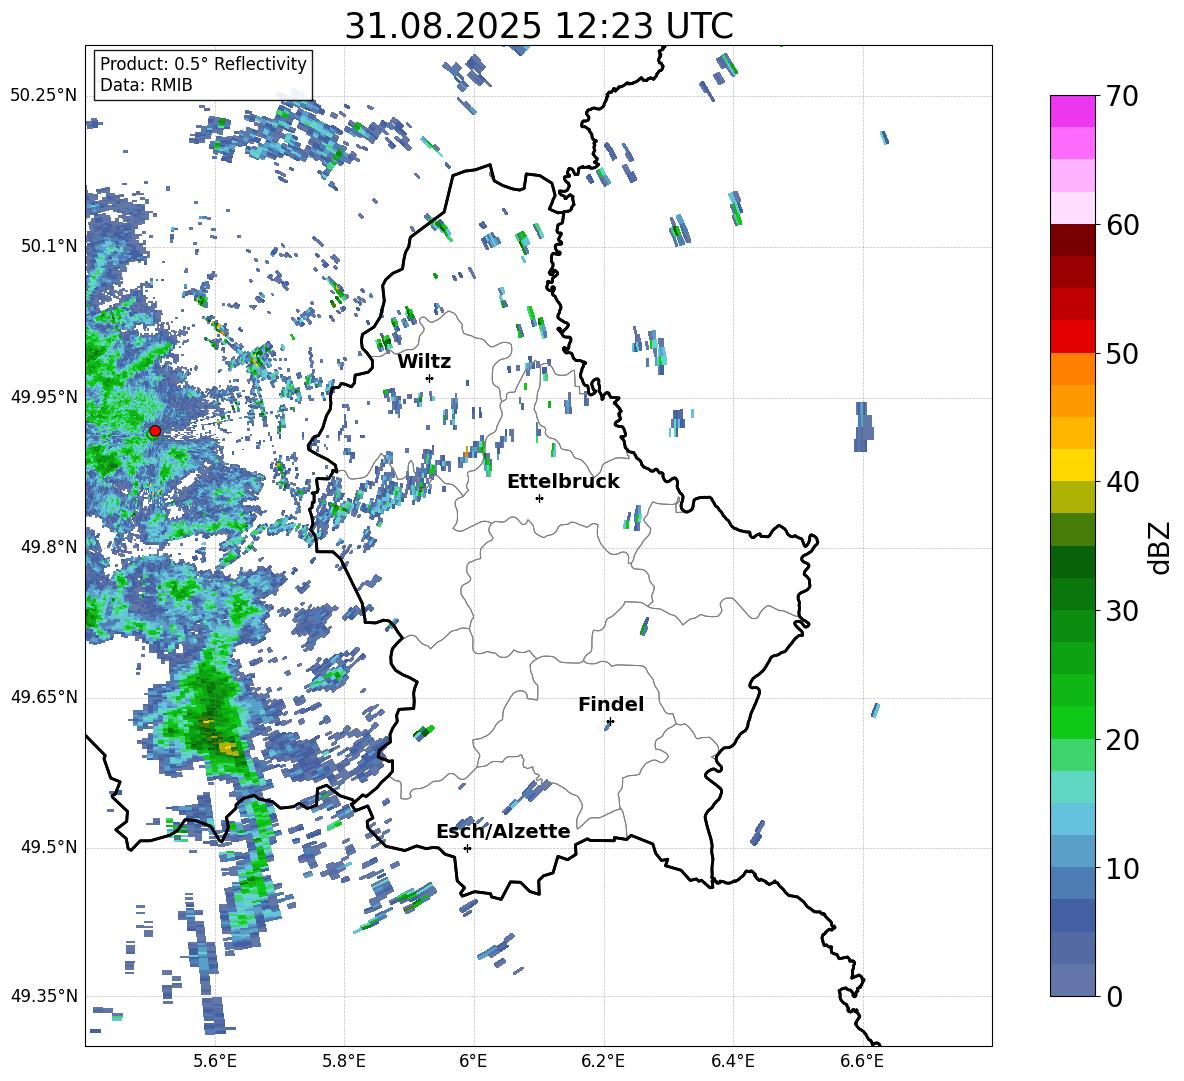1184x1081 pixels.
Task: Click the Wiltz cross marker
Action: pos(430,378)
